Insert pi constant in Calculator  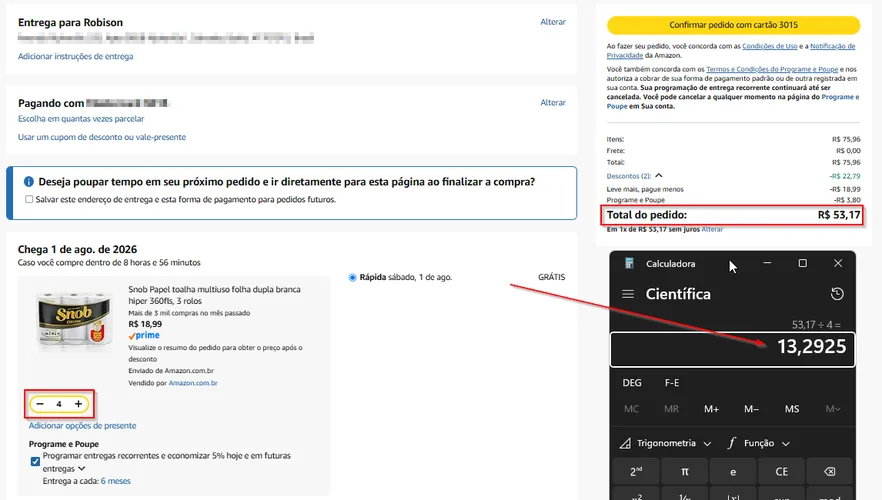685,472
